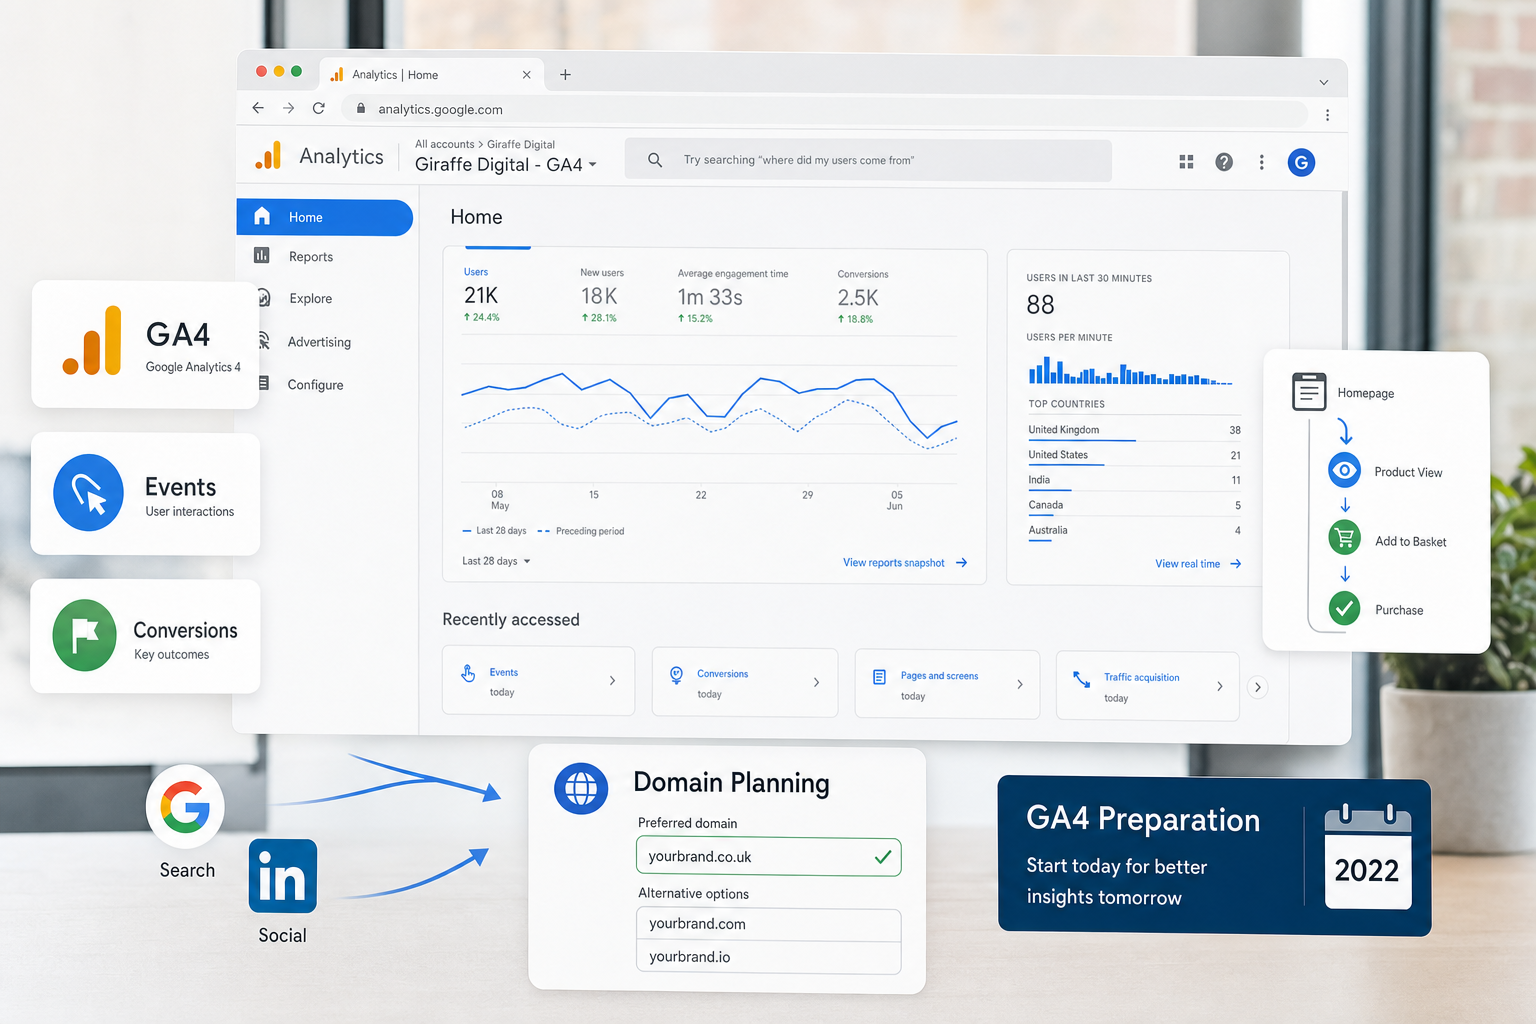Click Canada country row
Image resolution: width=1536 pixels, height=1024 pixels.
click(1134, 505)
